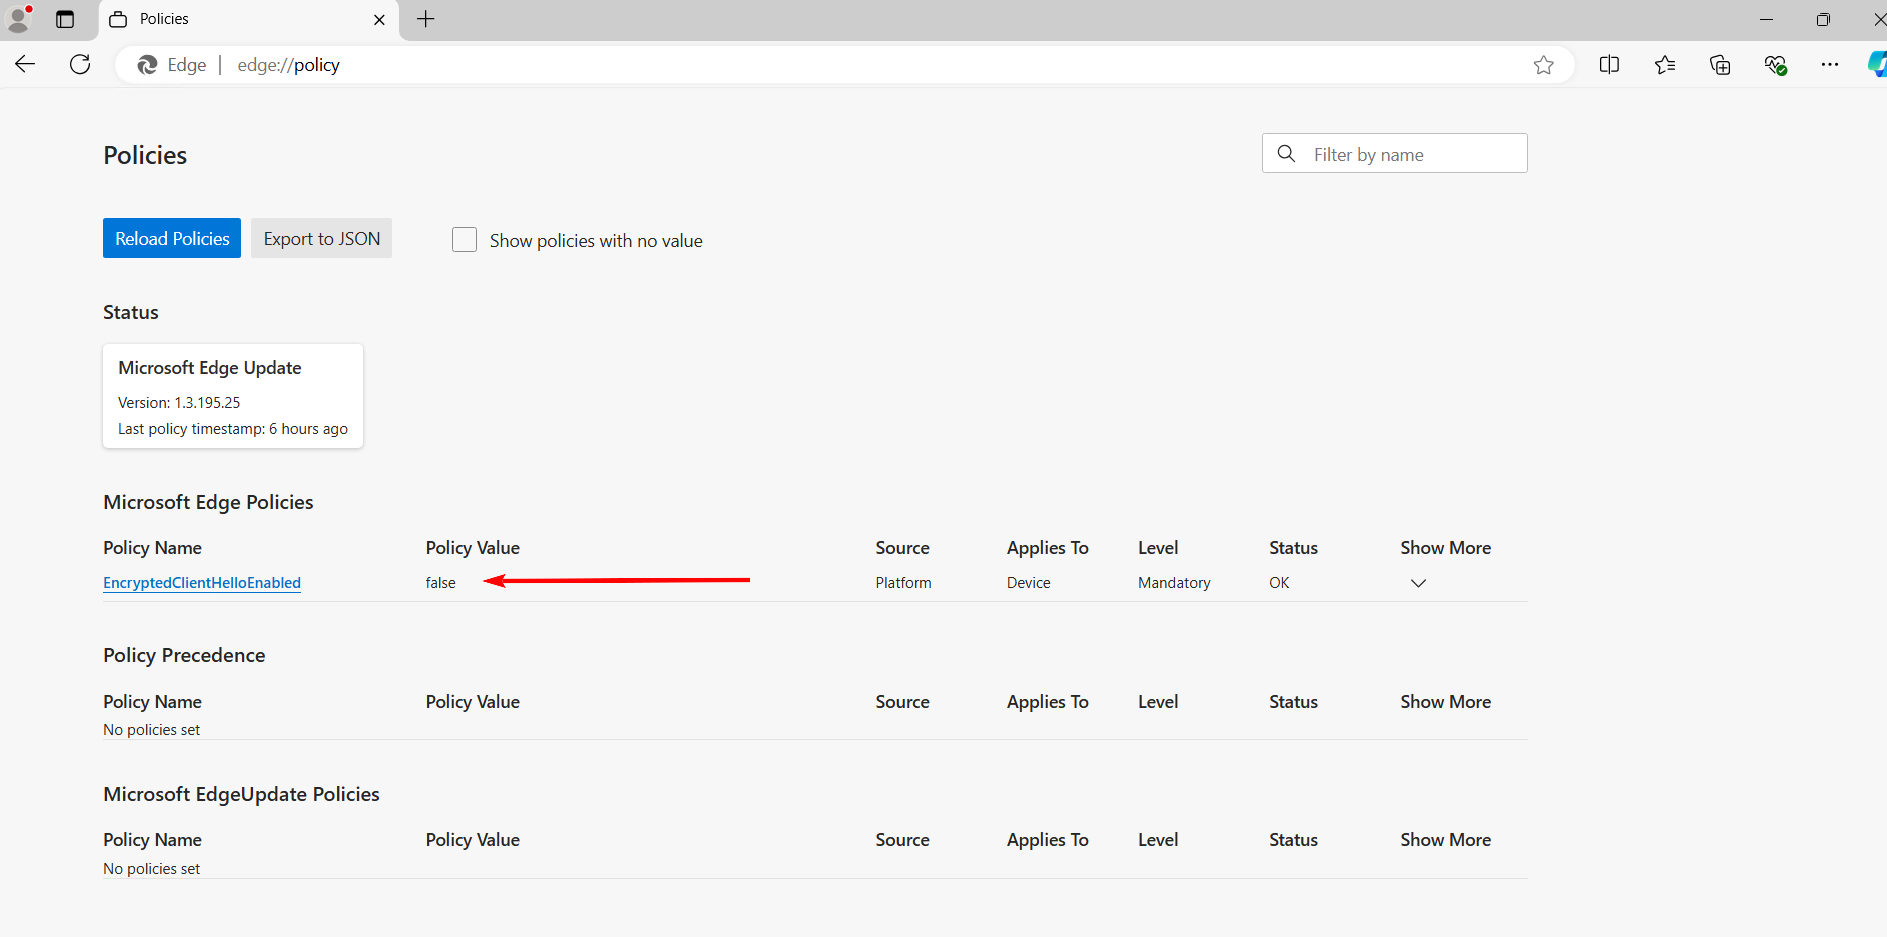1887x937 pixels.
Task: Open the profile avatar icon
Action: pos(19,18)
